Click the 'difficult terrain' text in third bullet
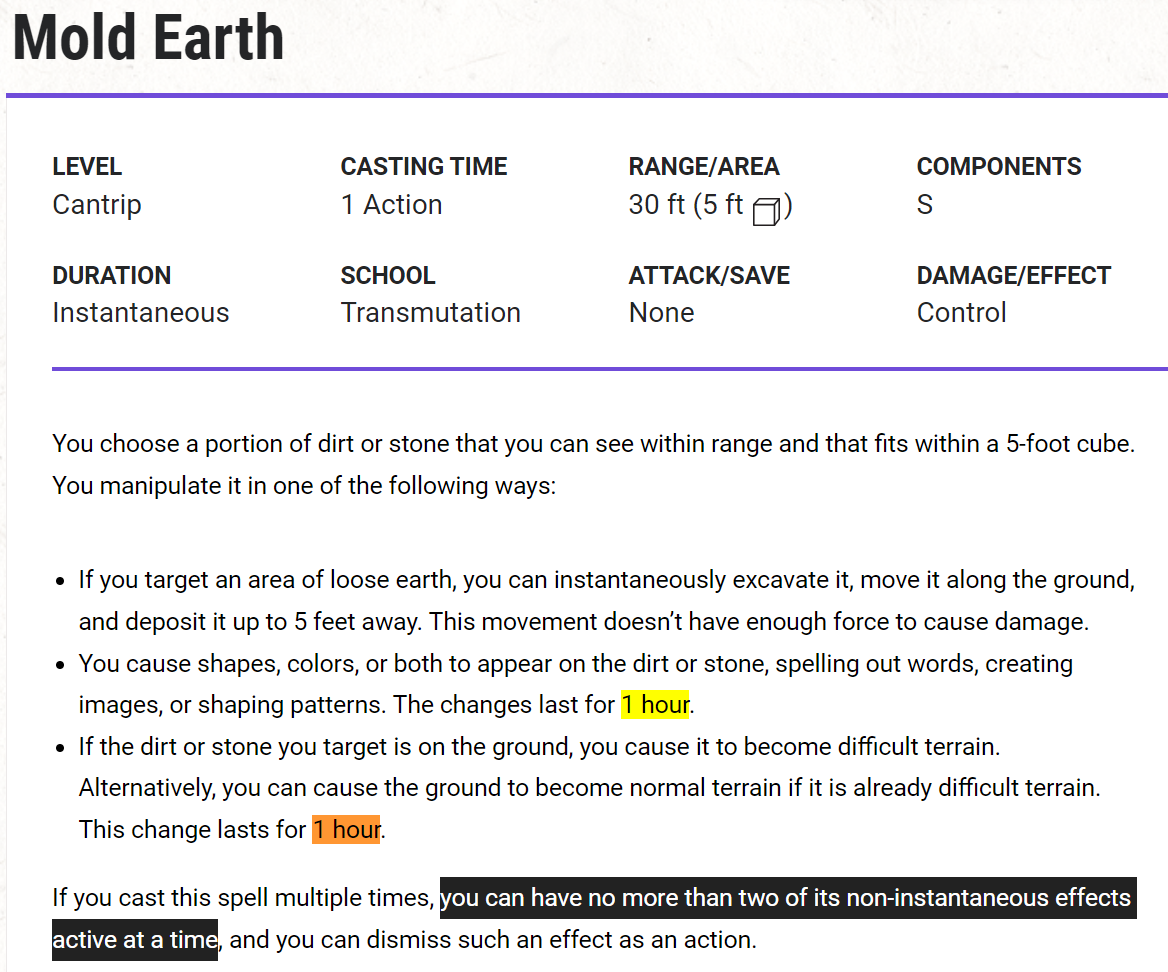Screen dimensions: 1168x972 pos(917,746)
